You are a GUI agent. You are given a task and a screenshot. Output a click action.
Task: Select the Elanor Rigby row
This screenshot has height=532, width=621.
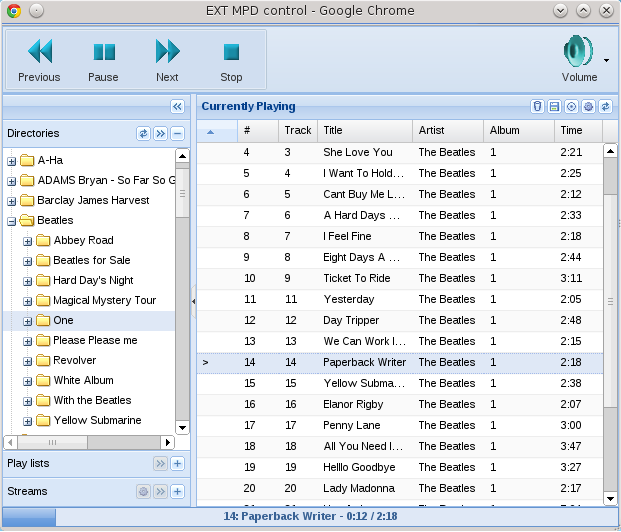pos(400,404)
